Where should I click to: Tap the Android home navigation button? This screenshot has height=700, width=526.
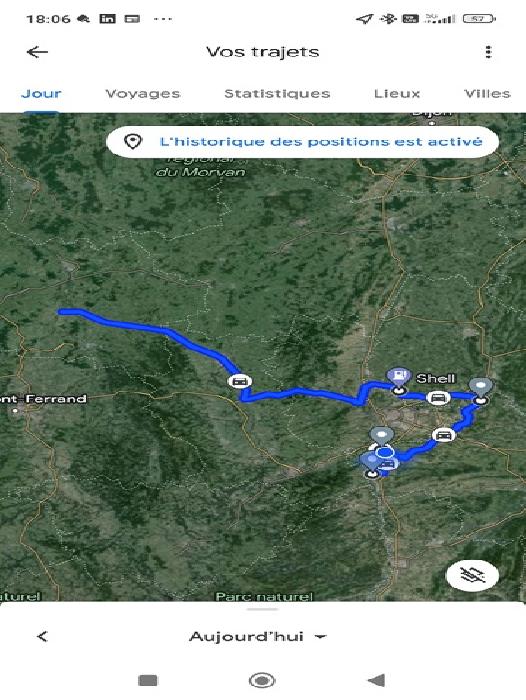(262, 681)
